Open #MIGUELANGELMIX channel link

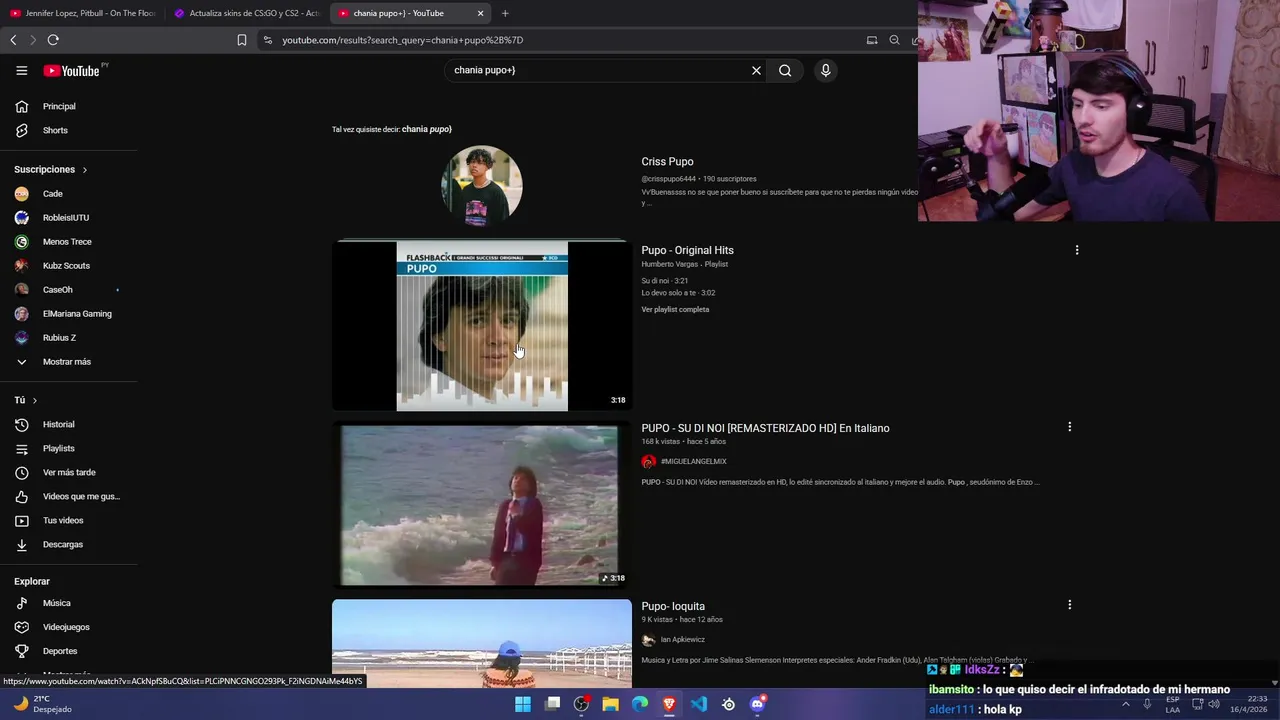(x=693, y=461)
